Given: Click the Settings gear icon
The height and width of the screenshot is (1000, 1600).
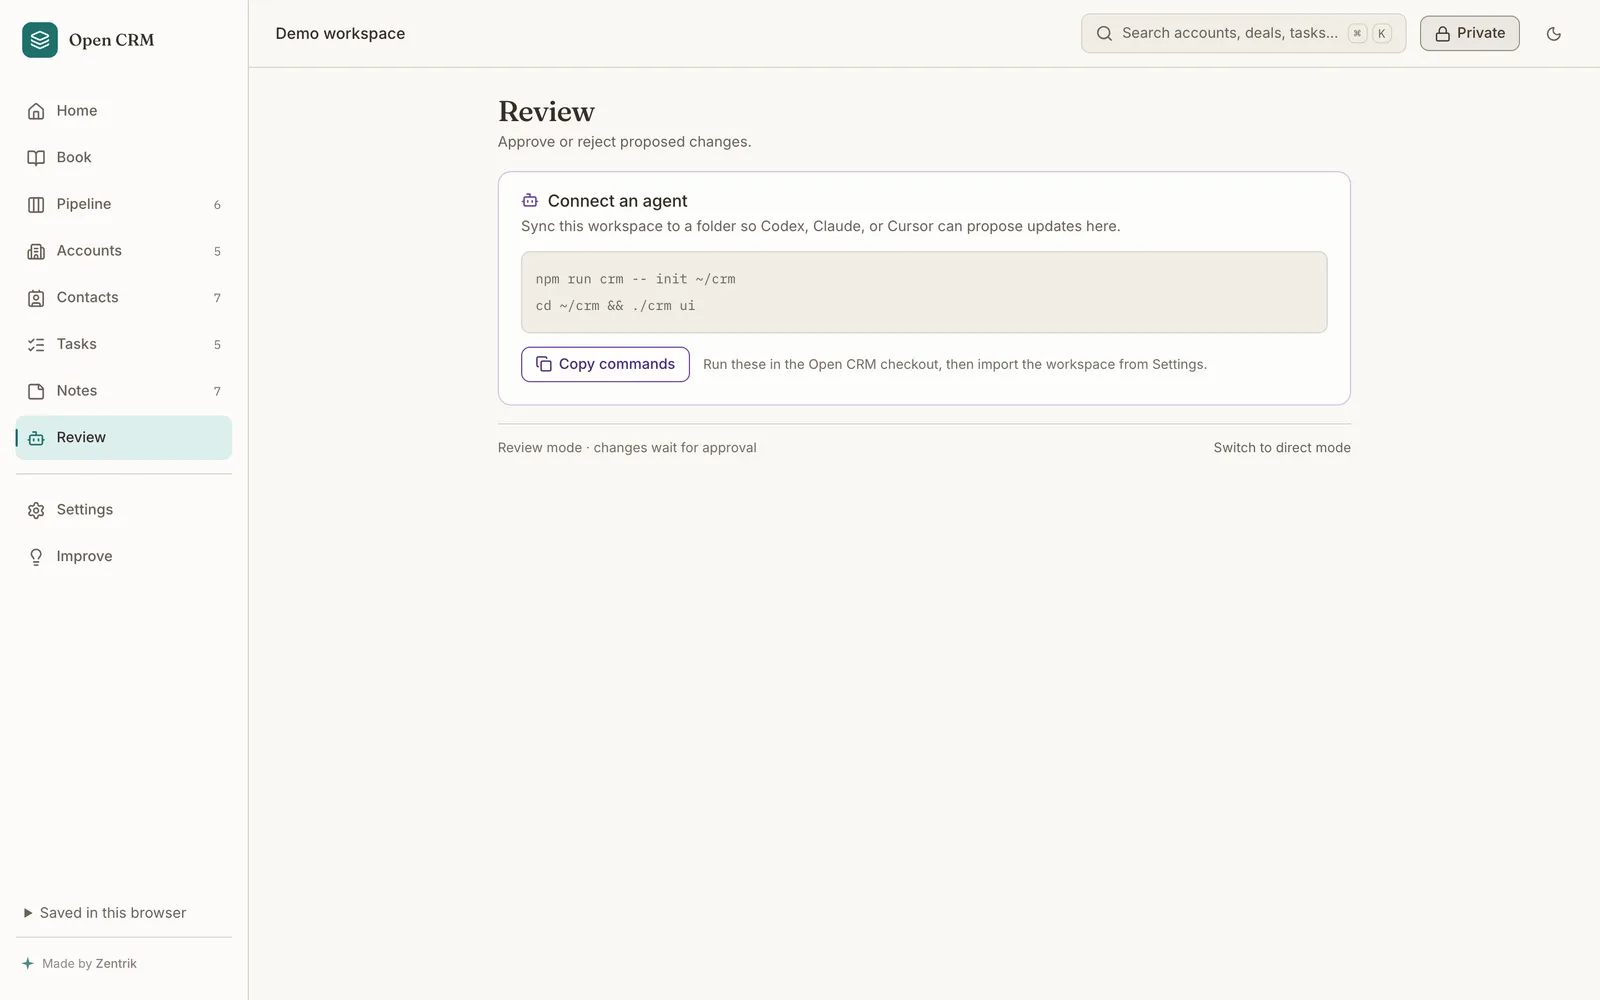Looking at the screenshot, I should pyautogui.click(x=36, y=510).
